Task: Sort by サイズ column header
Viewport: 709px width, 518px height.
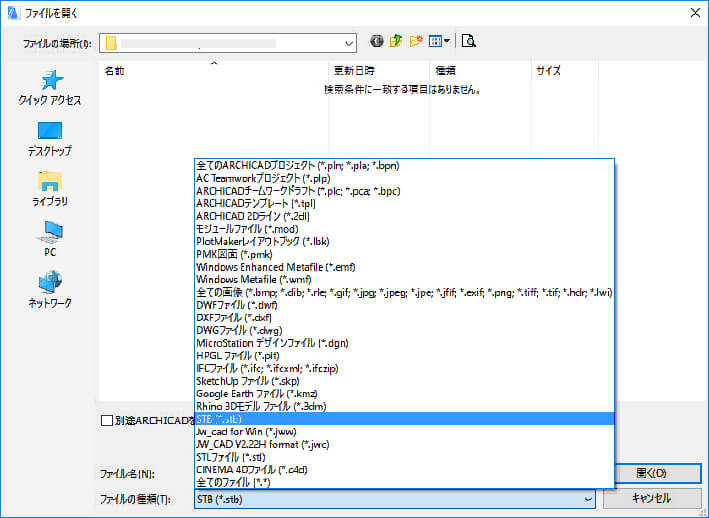Action: pos(565,71)
